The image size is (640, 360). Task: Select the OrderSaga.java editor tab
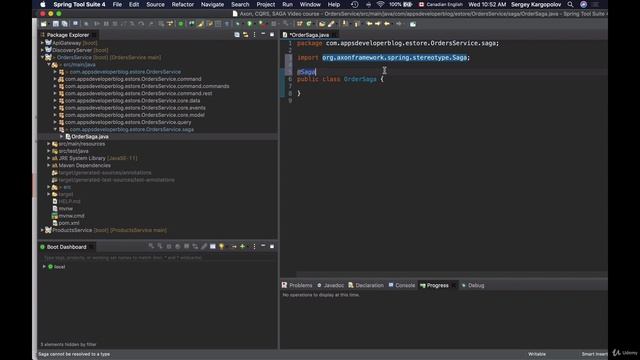pos(309,35)
